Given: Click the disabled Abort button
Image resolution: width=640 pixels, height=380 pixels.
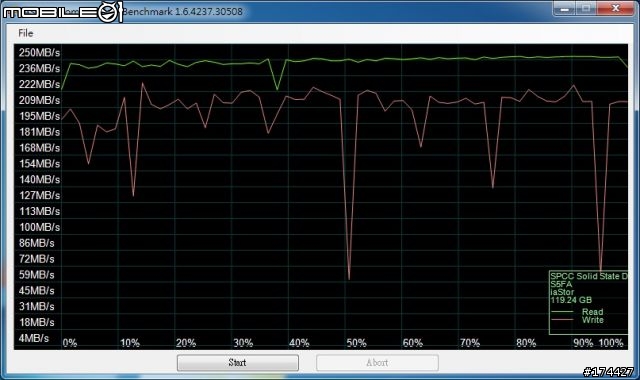Looking at the screenshot, I should click(377, 362).
